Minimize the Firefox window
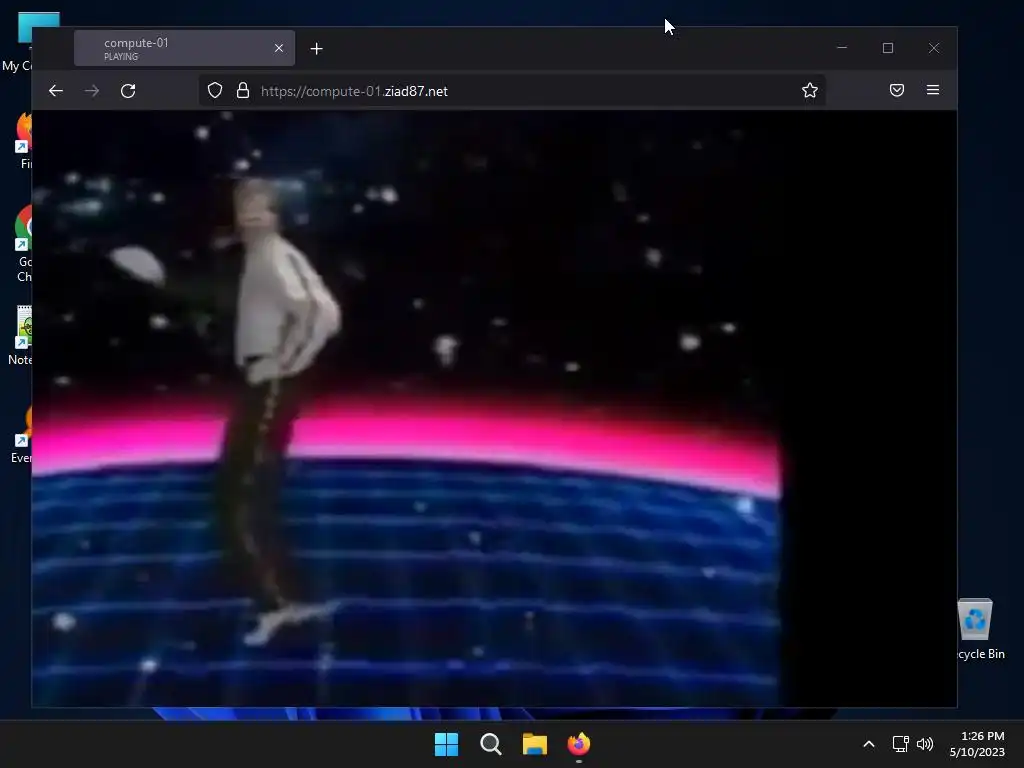1024x768 pixels. click(x=842, y=48)
